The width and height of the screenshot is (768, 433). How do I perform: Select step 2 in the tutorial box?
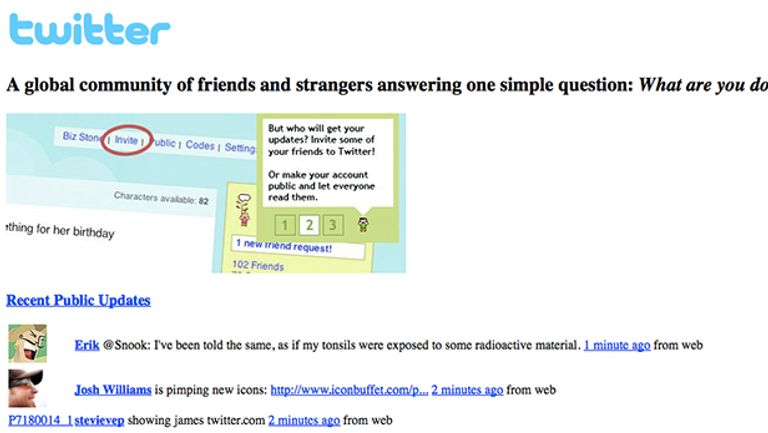310,225
